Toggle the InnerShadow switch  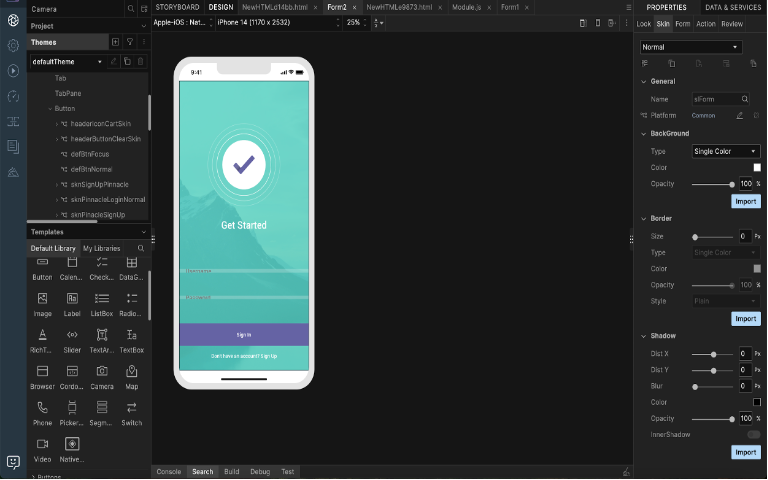753,435
